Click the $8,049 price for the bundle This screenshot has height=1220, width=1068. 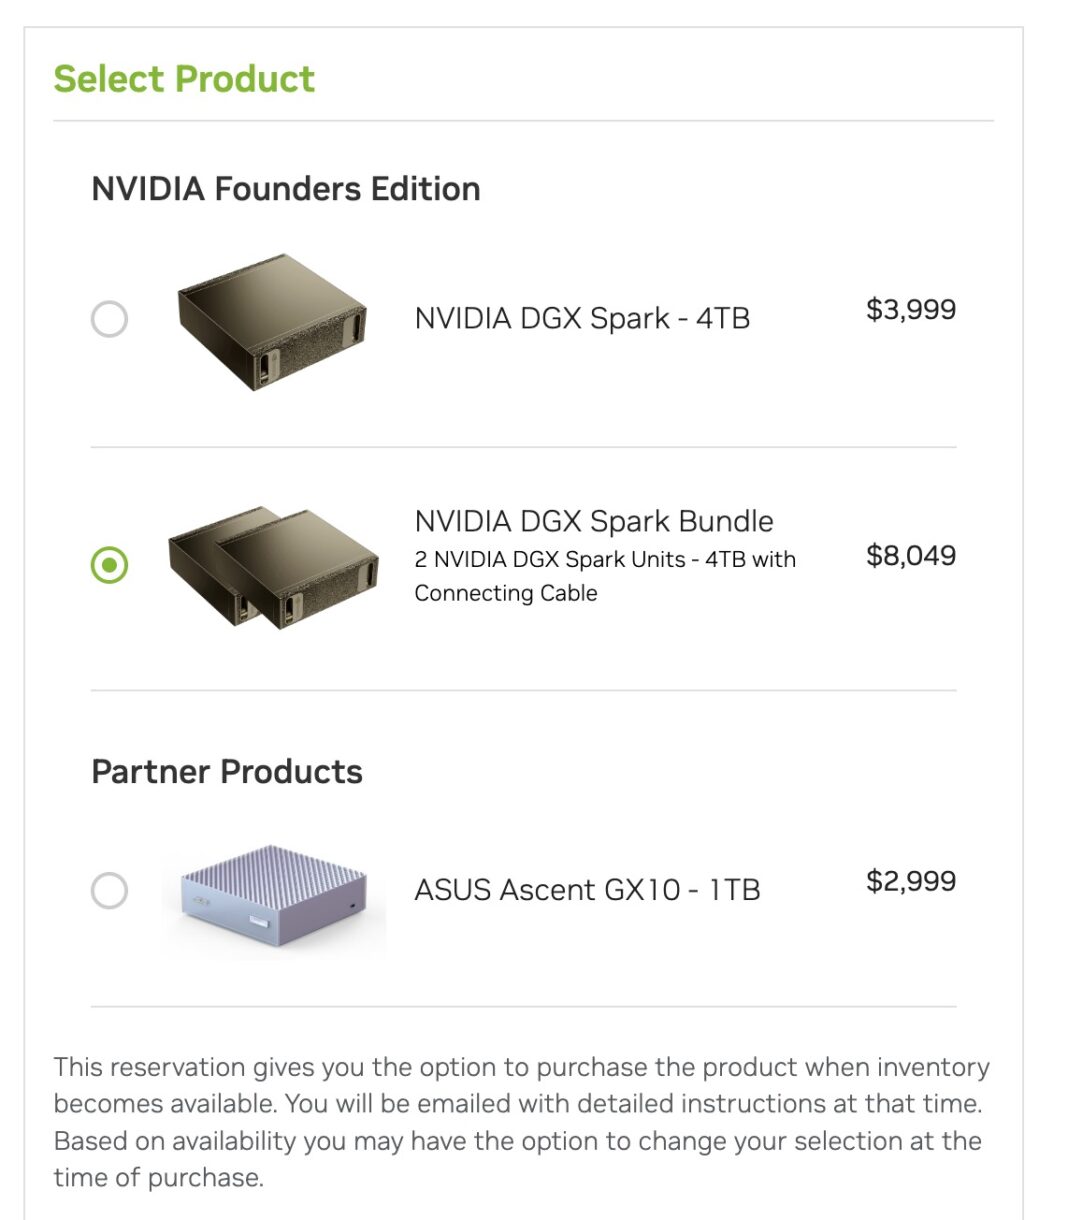click(911, 557)
